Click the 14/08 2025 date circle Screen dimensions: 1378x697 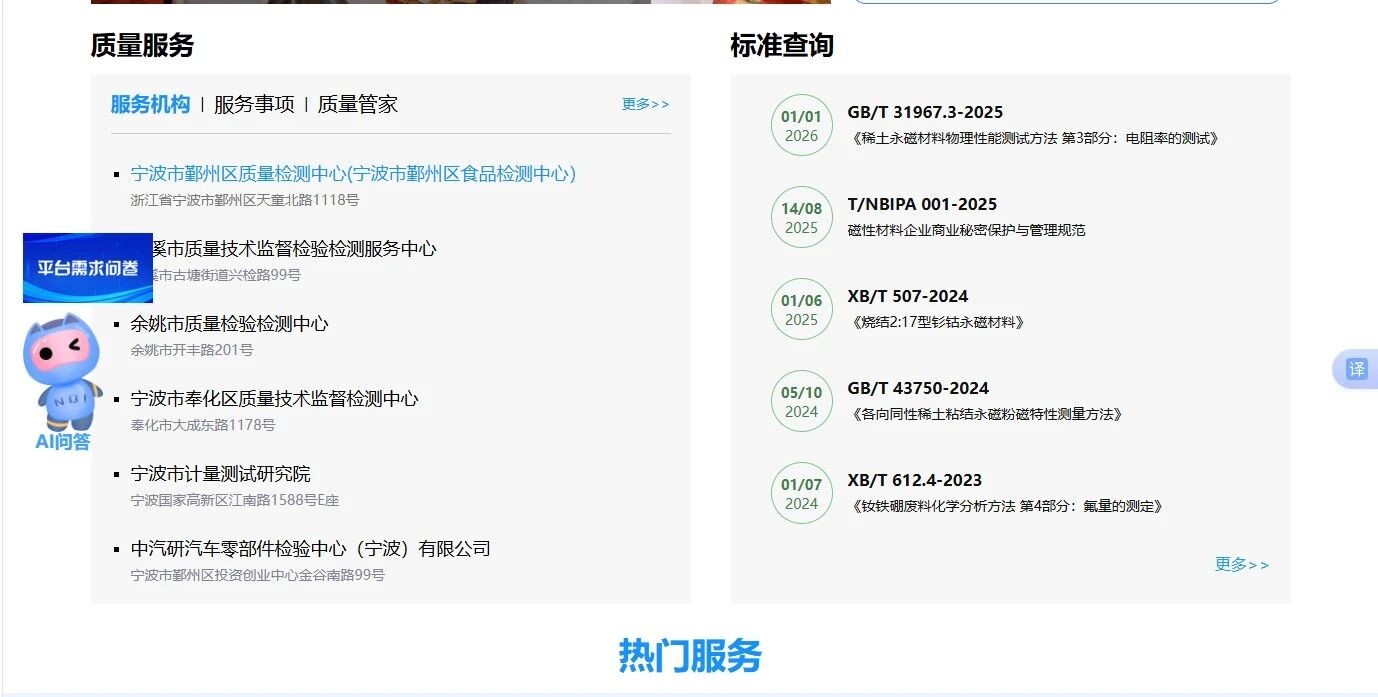(801, 218)
